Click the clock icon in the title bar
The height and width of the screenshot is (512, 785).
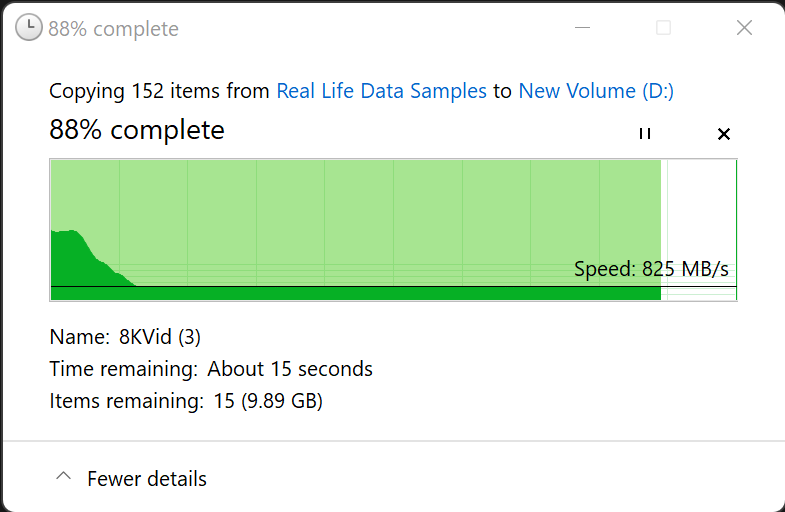point(29,28)
